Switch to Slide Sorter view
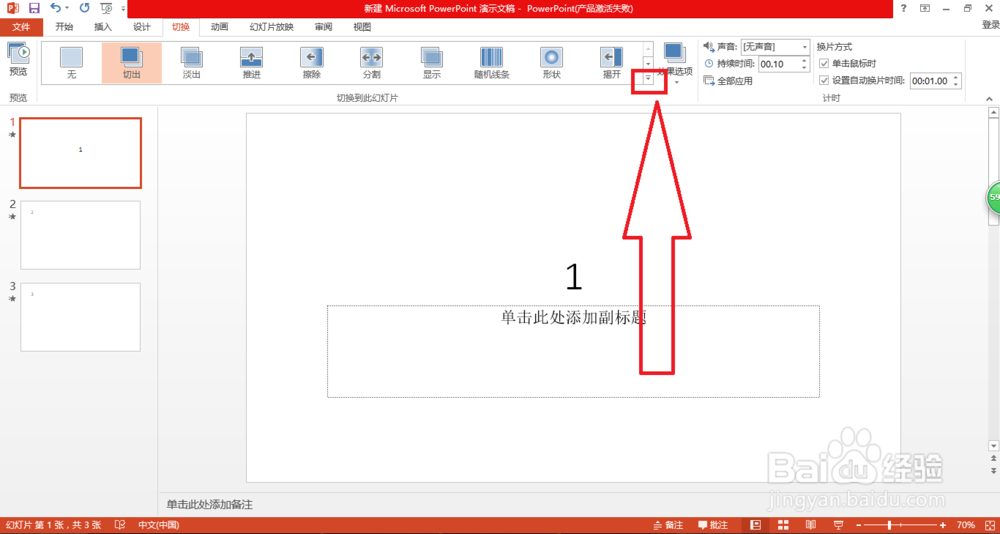 click(783, 525)
